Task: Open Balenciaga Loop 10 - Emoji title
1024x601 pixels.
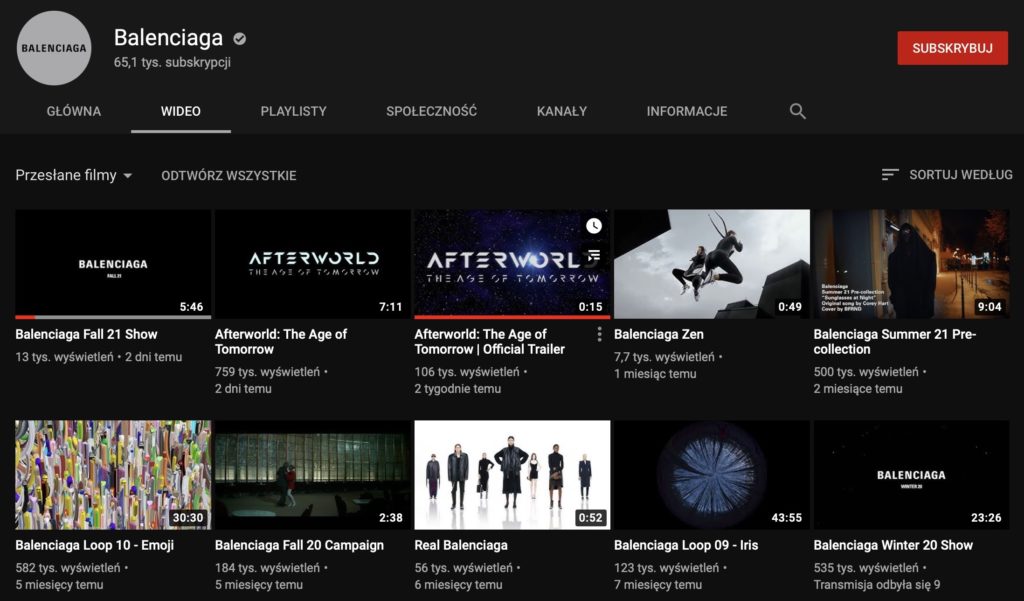Action: coord(95,545)
